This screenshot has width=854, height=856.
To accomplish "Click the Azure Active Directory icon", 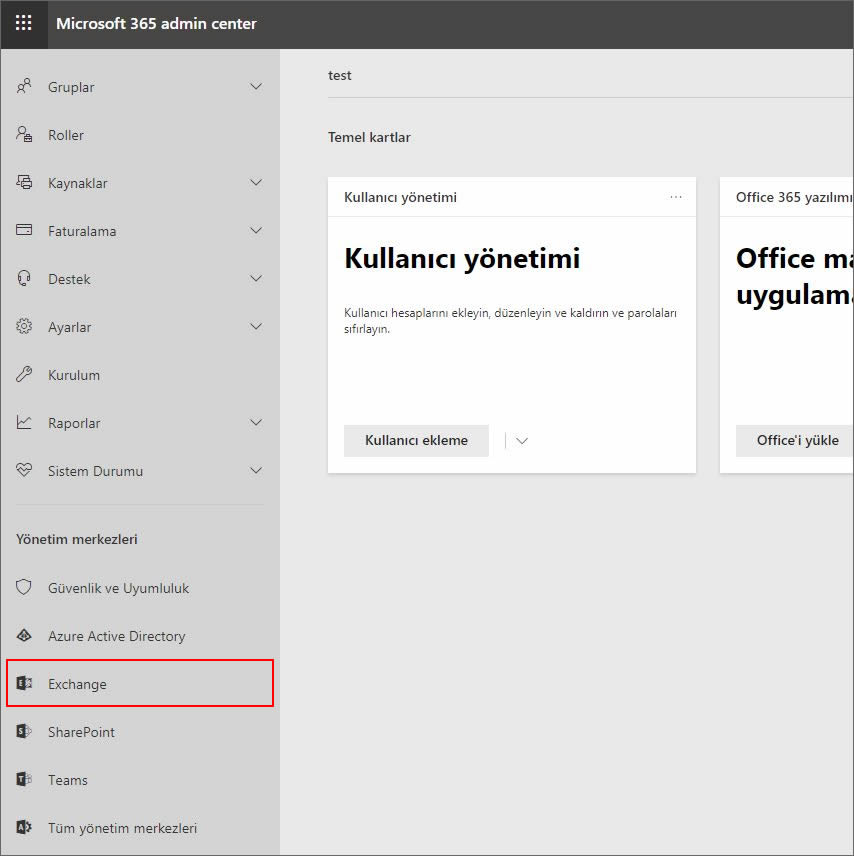I will (24, 635).
